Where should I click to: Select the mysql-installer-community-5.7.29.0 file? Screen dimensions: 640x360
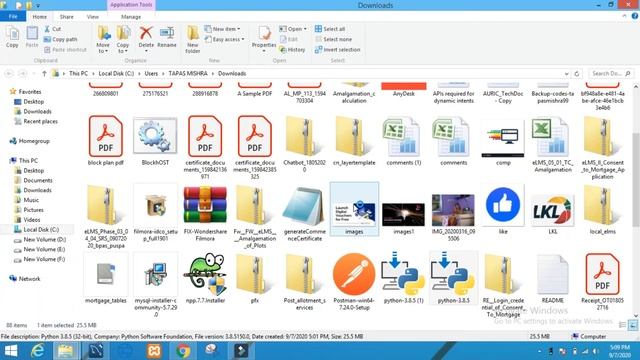click(x=155, y=274)
